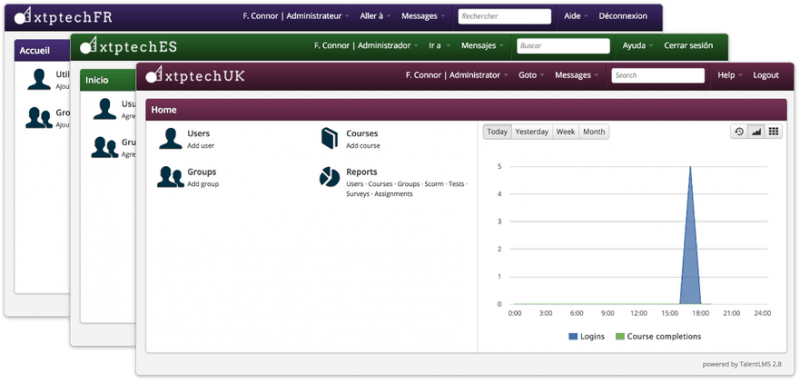Open the Mensajes dropdown in xtptechES
Viewport: 800px width, 383px height.
point(482,45)
